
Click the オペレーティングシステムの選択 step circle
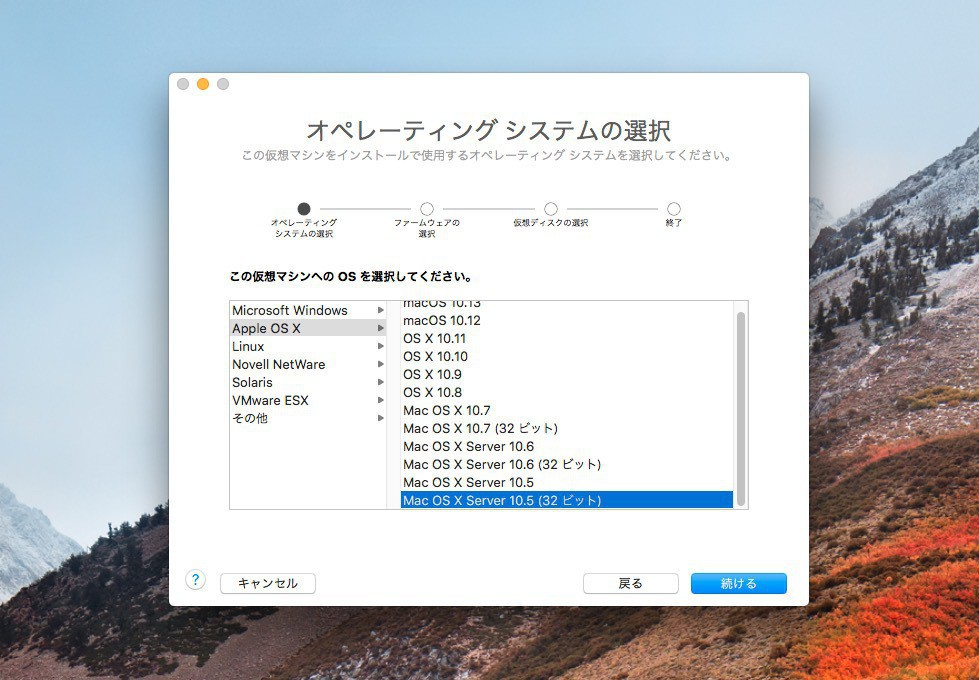[x=304, y=209]
